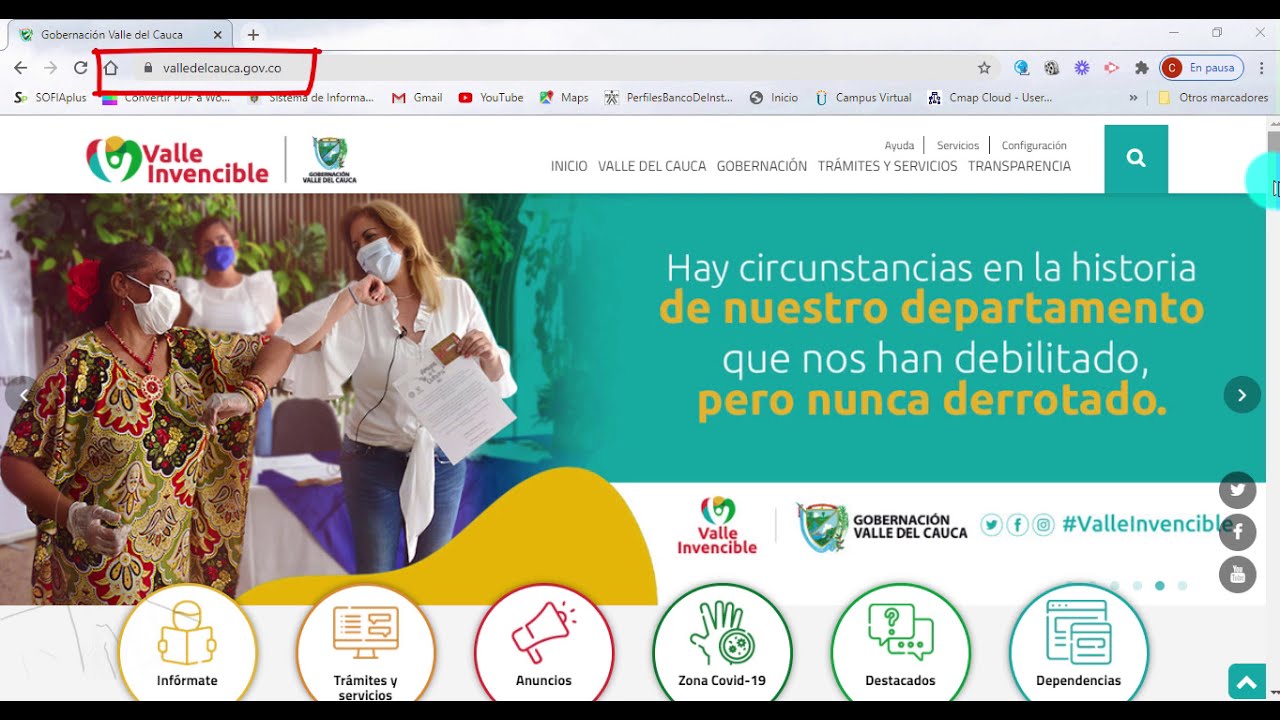
Task: Open the floating YouTube share icon
Action: tap(1238, 574)
